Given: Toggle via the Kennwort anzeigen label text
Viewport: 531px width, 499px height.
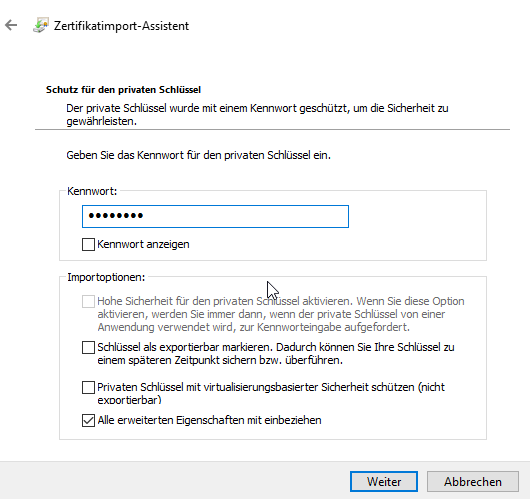Looking at the screenshot, I should pos(143,244).
